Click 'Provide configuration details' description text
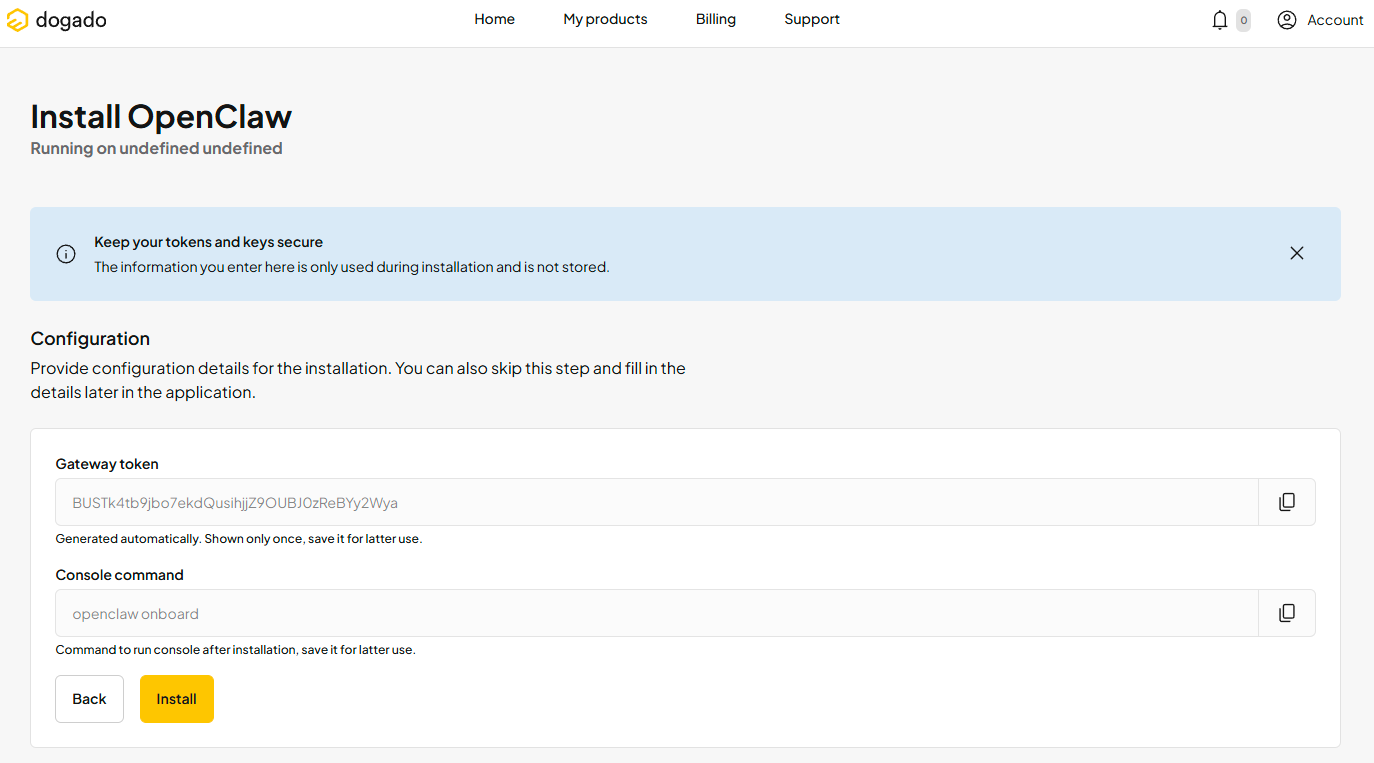This screenshot has height=763, width=1374. coord(358,380)
